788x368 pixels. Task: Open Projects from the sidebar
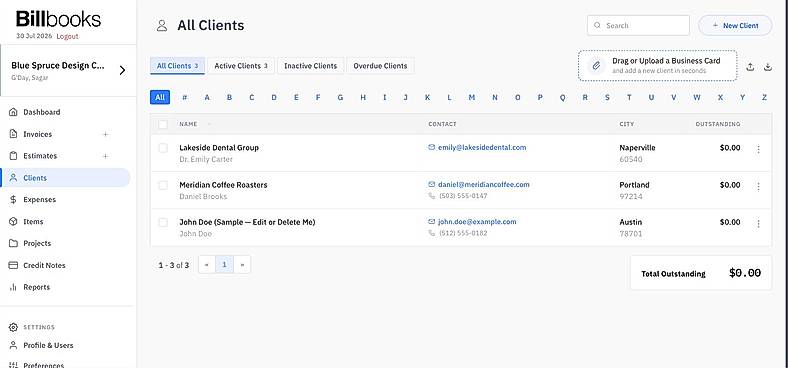coord(37,243)
